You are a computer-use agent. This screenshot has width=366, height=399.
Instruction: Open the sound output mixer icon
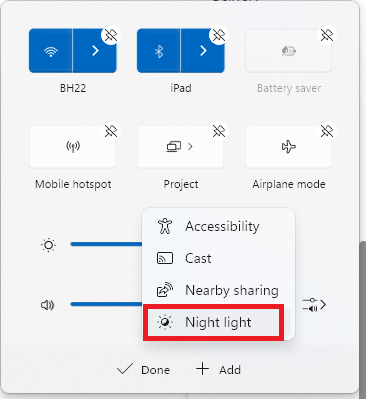coord(314,305)
